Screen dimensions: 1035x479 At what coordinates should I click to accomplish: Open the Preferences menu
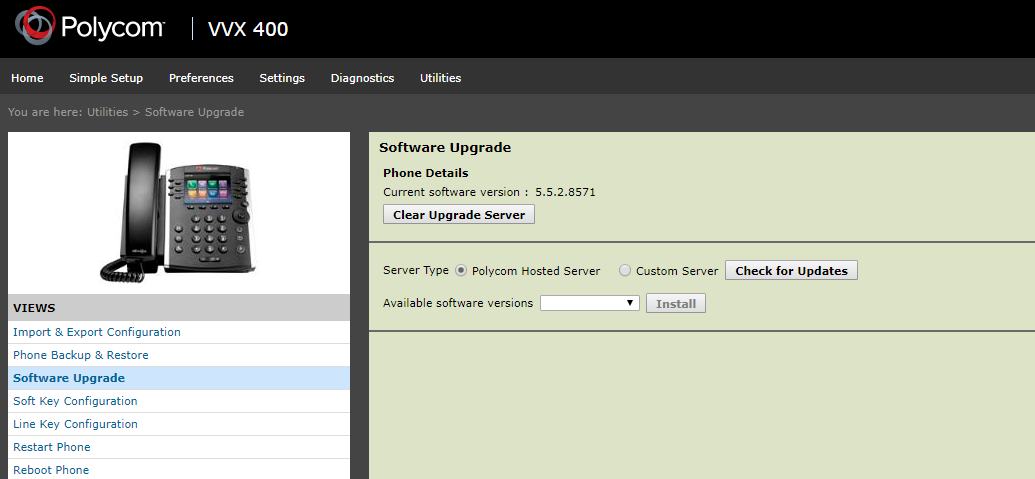click(x=201, y=78)
